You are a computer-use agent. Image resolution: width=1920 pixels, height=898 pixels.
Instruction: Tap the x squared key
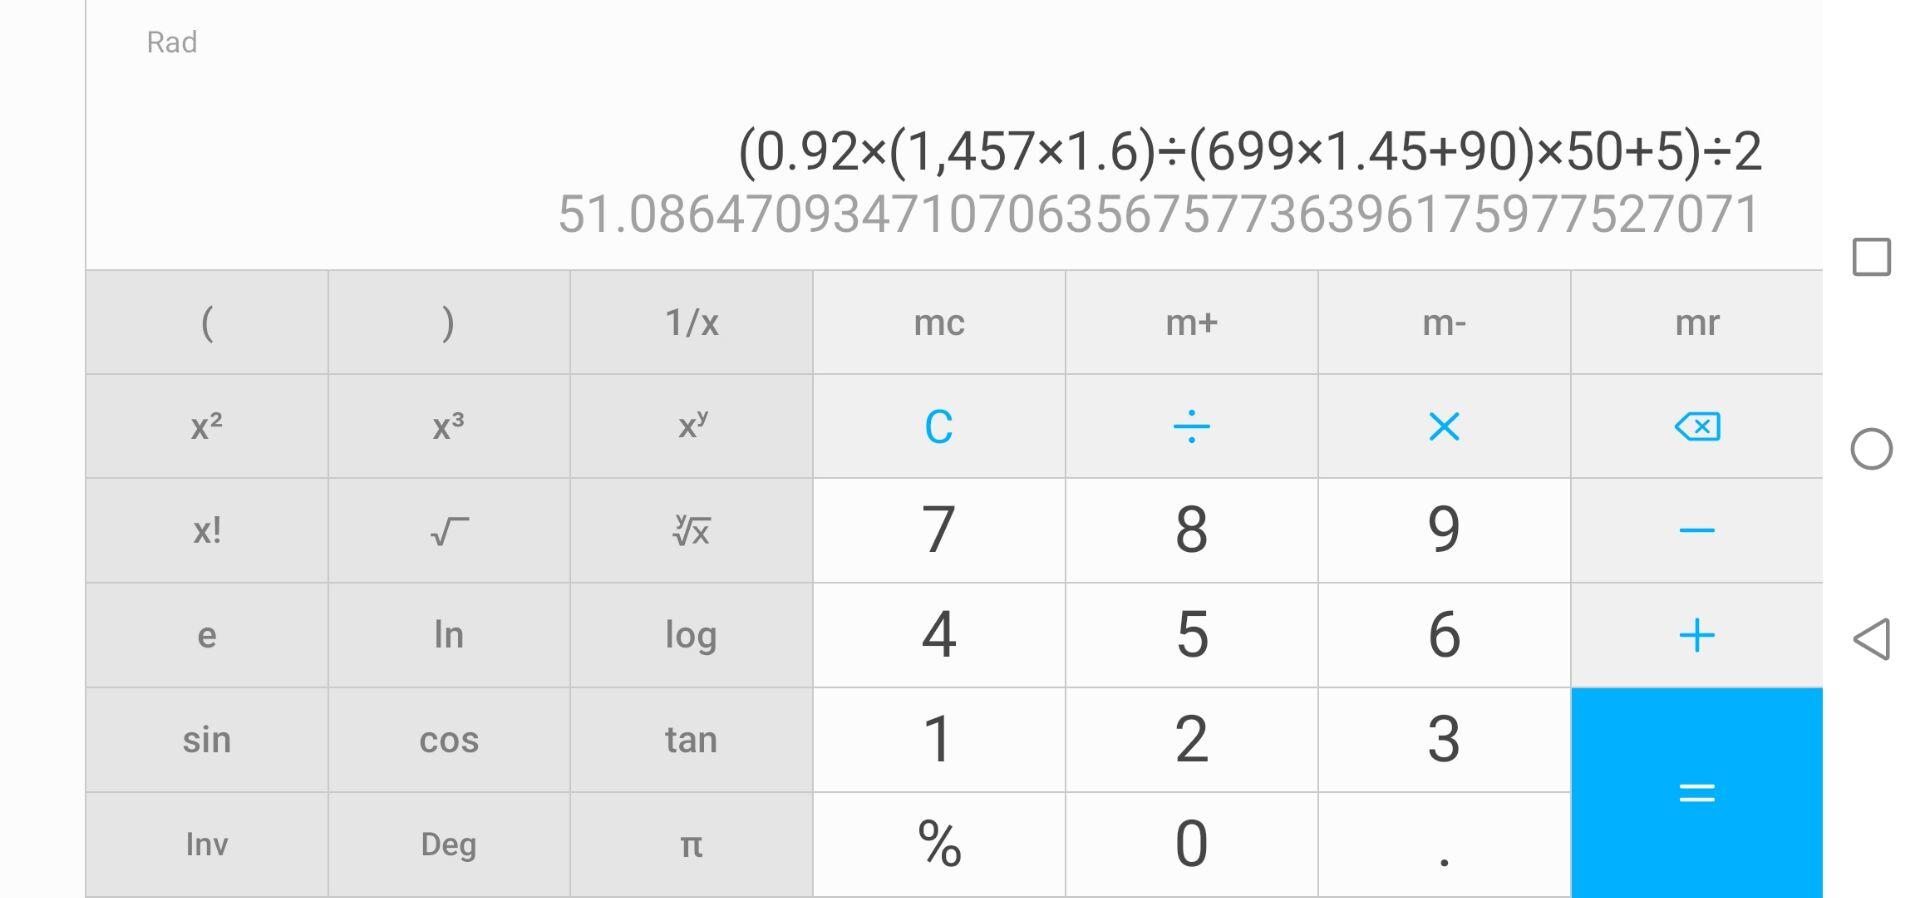pos(207,427)
